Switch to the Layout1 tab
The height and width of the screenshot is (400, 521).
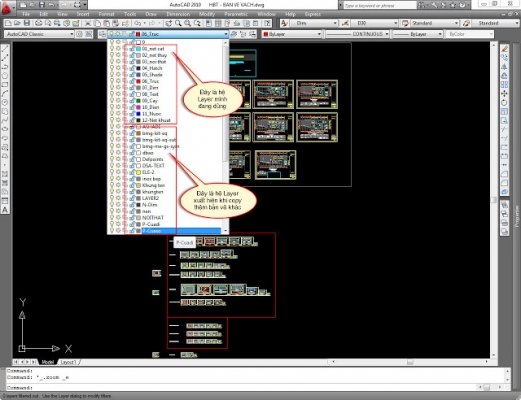coord(69,362)
